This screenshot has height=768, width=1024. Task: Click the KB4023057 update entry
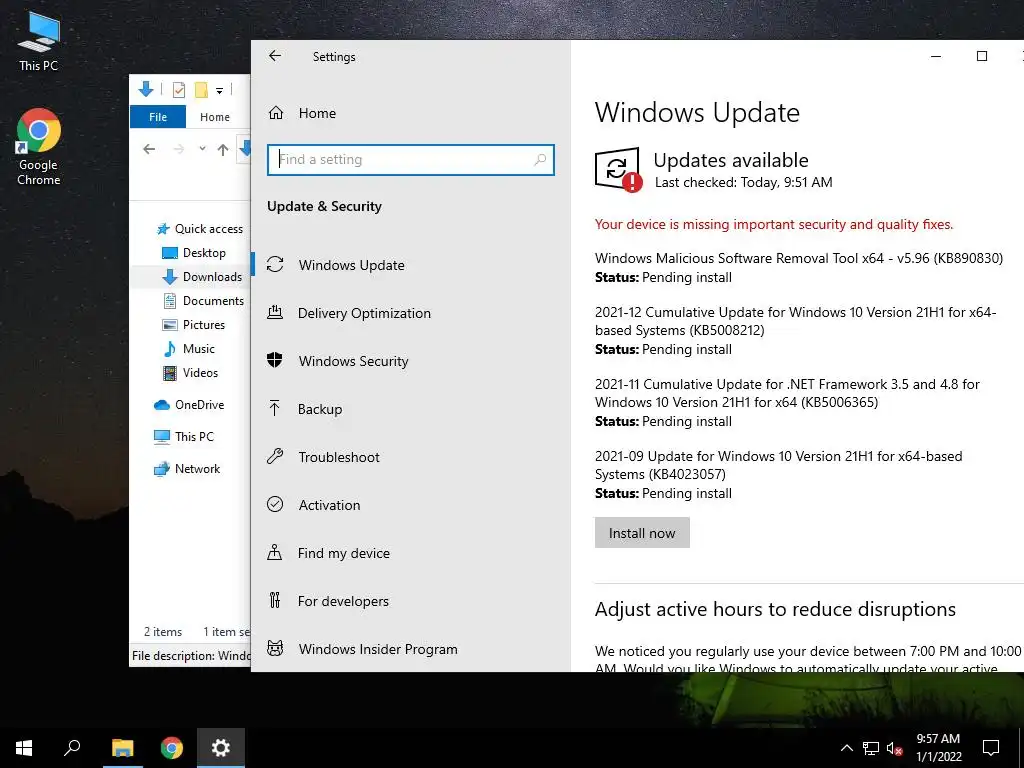pyautogui.click(x=778, y=465)
